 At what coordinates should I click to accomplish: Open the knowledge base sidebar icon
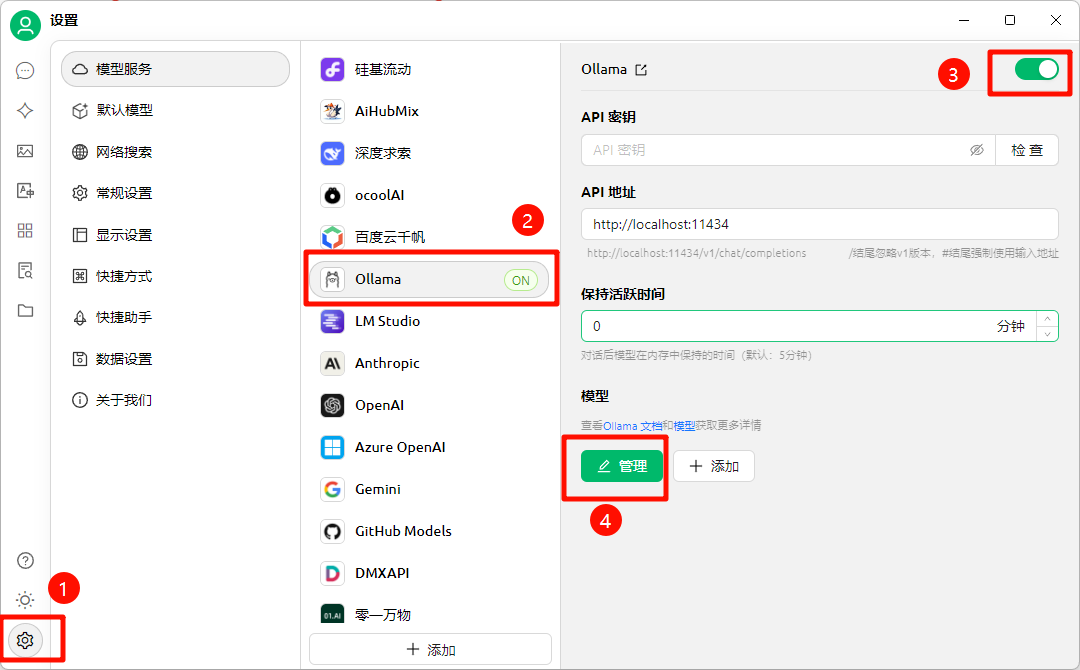(x=25, y=271)
